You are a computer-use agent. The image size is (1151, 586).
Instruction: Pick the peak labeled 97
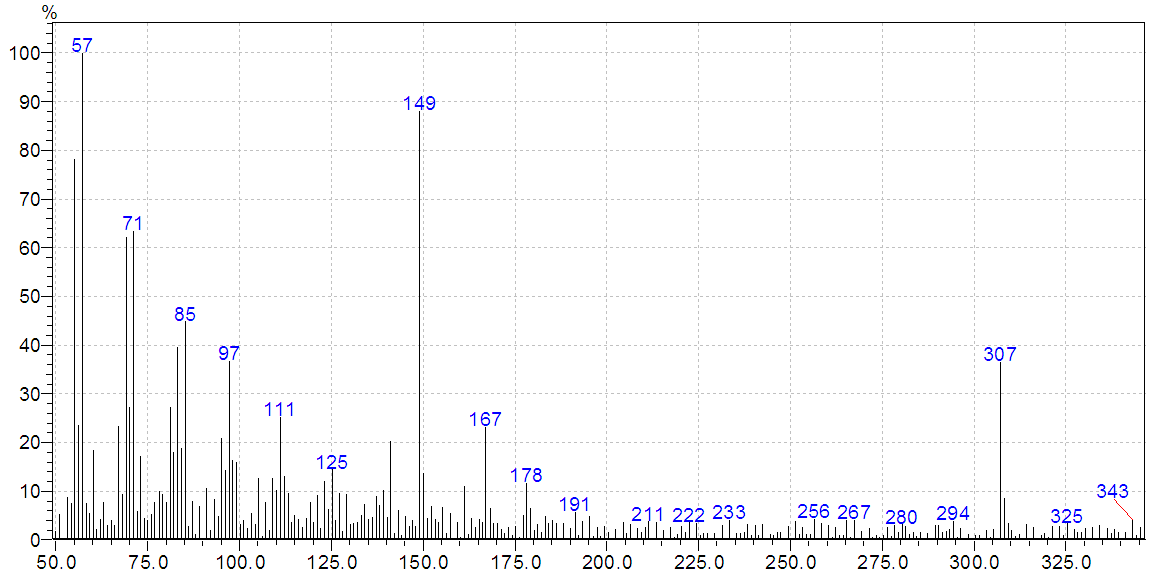click(229, 353)
